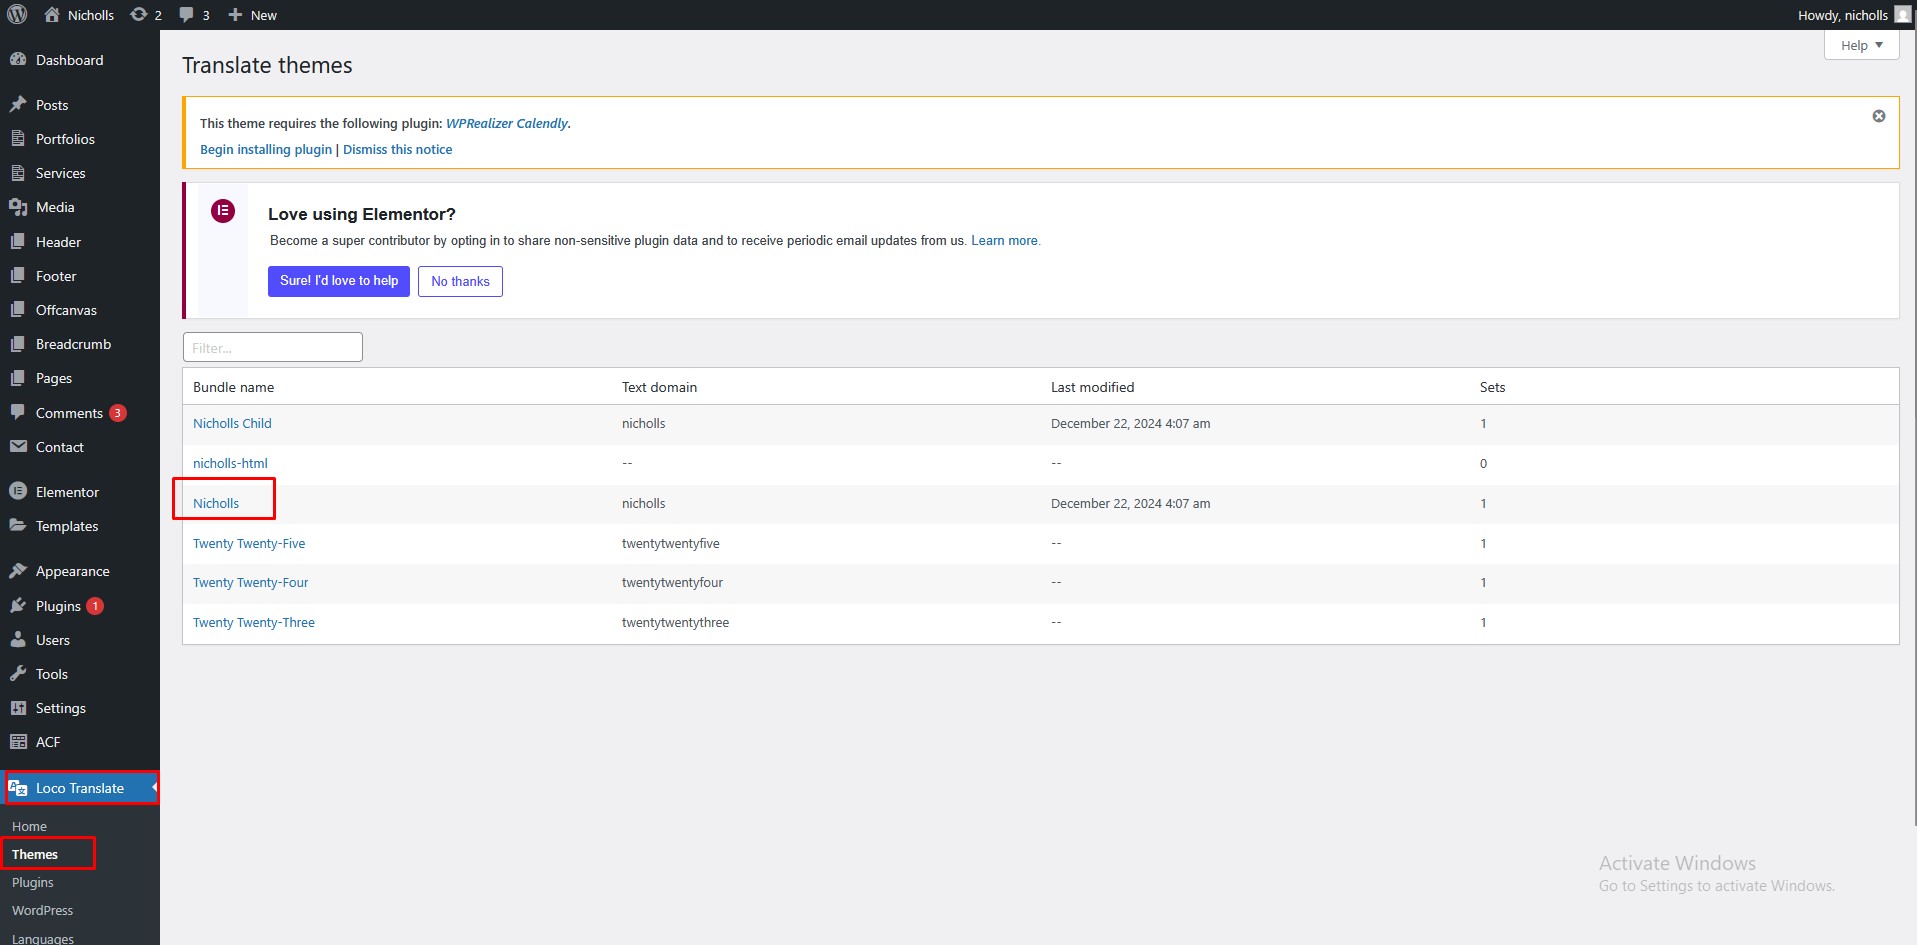This screenshot has height=945, width=1917.
Task: Open the Twenty Twenty-Three bundle
Action: click(254, 623)
